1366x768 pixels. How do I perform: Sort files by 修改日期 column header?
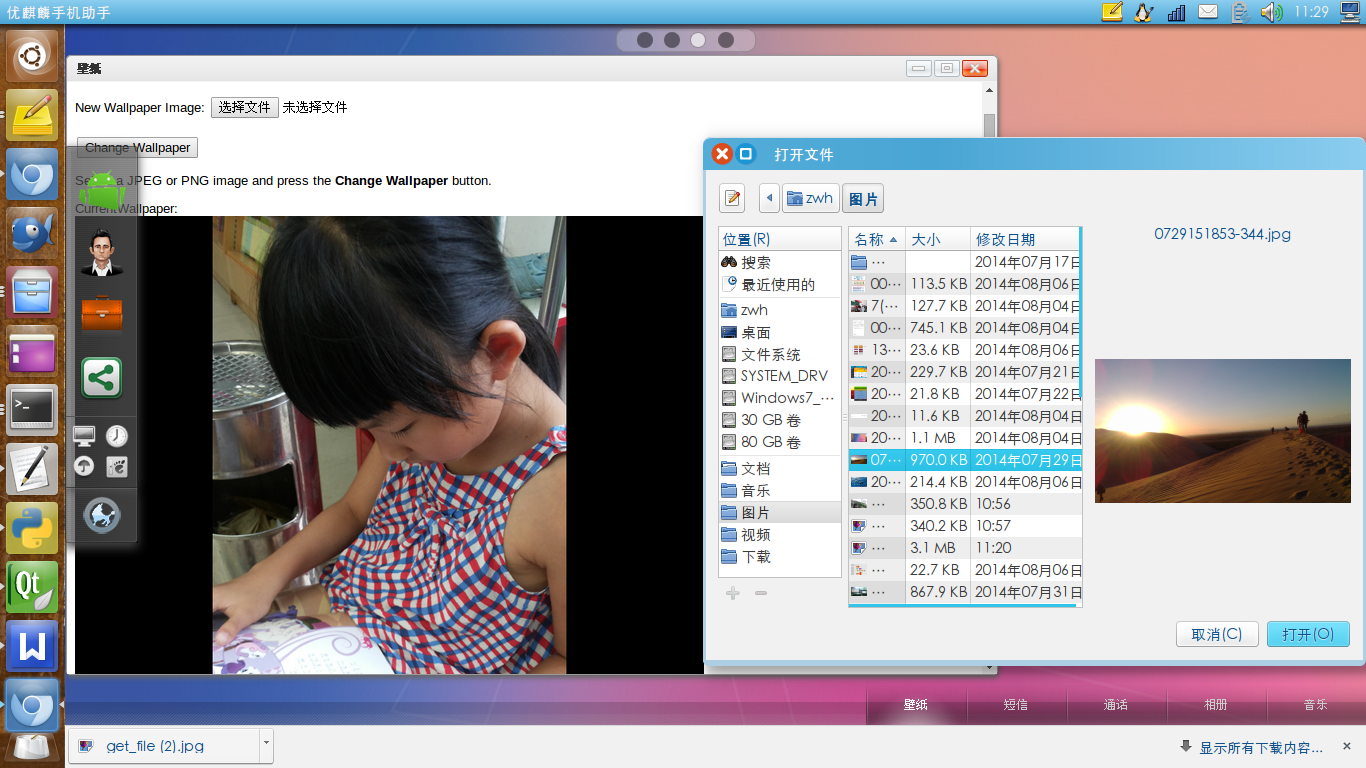pos(1020,239)
